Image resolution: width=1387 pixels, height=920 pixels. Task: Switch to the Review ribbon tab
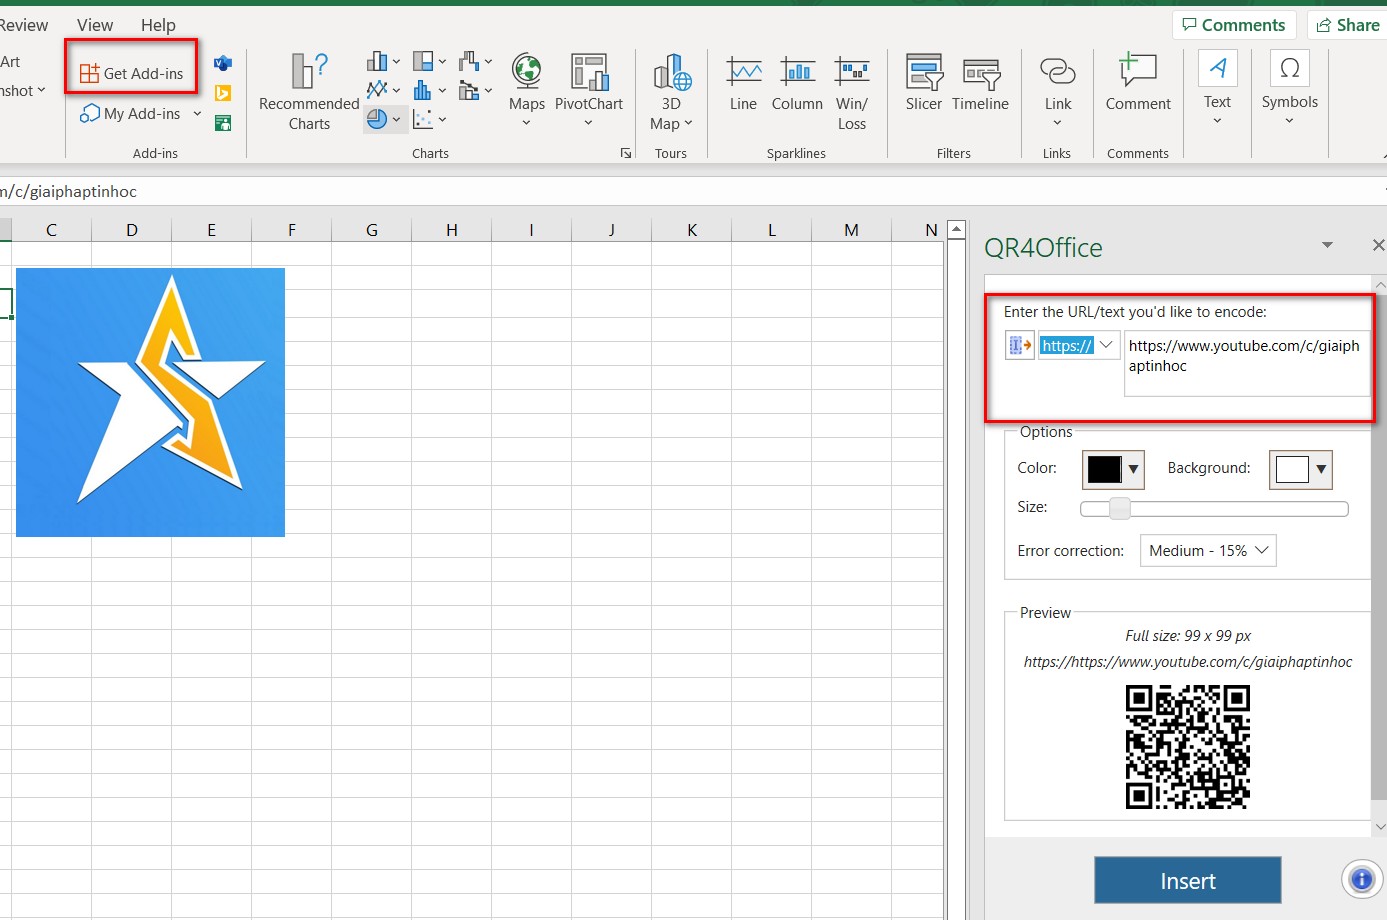click(x=24, y=25)
